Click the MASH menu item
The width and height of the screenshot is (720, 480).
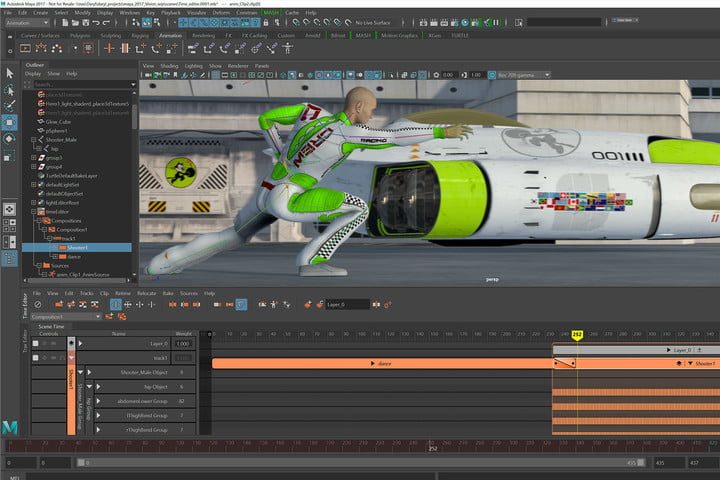[271, 13]
